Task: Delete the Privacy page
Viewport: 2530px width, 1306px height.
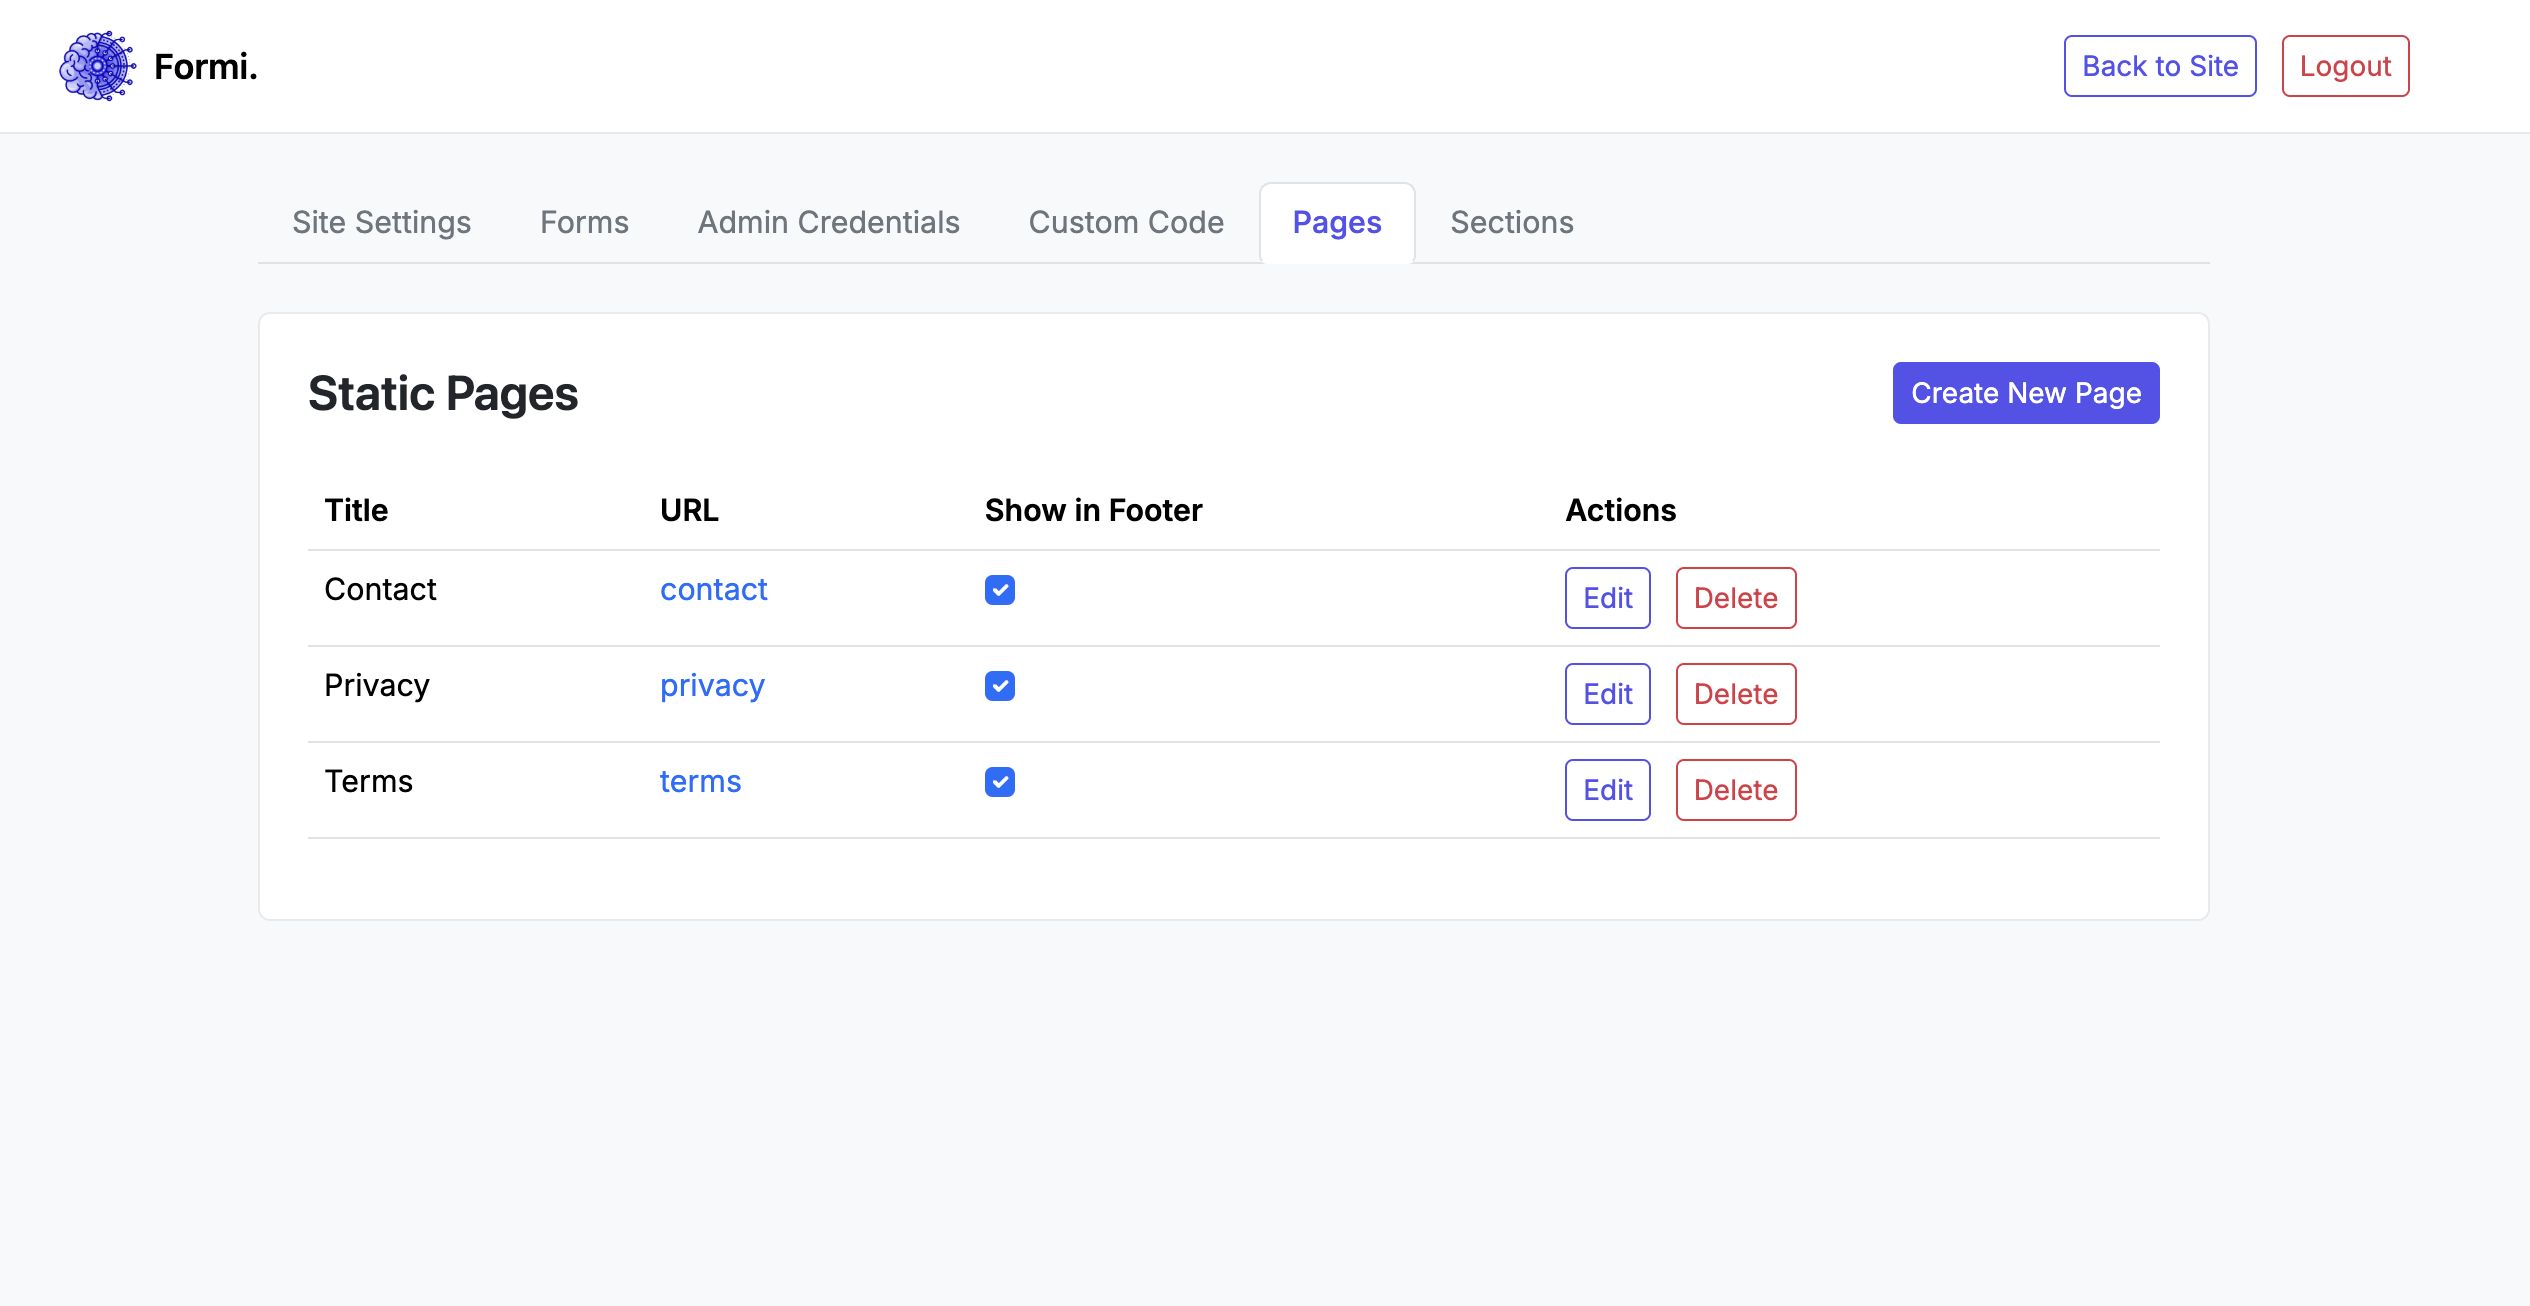Action: coord(1735,694)
